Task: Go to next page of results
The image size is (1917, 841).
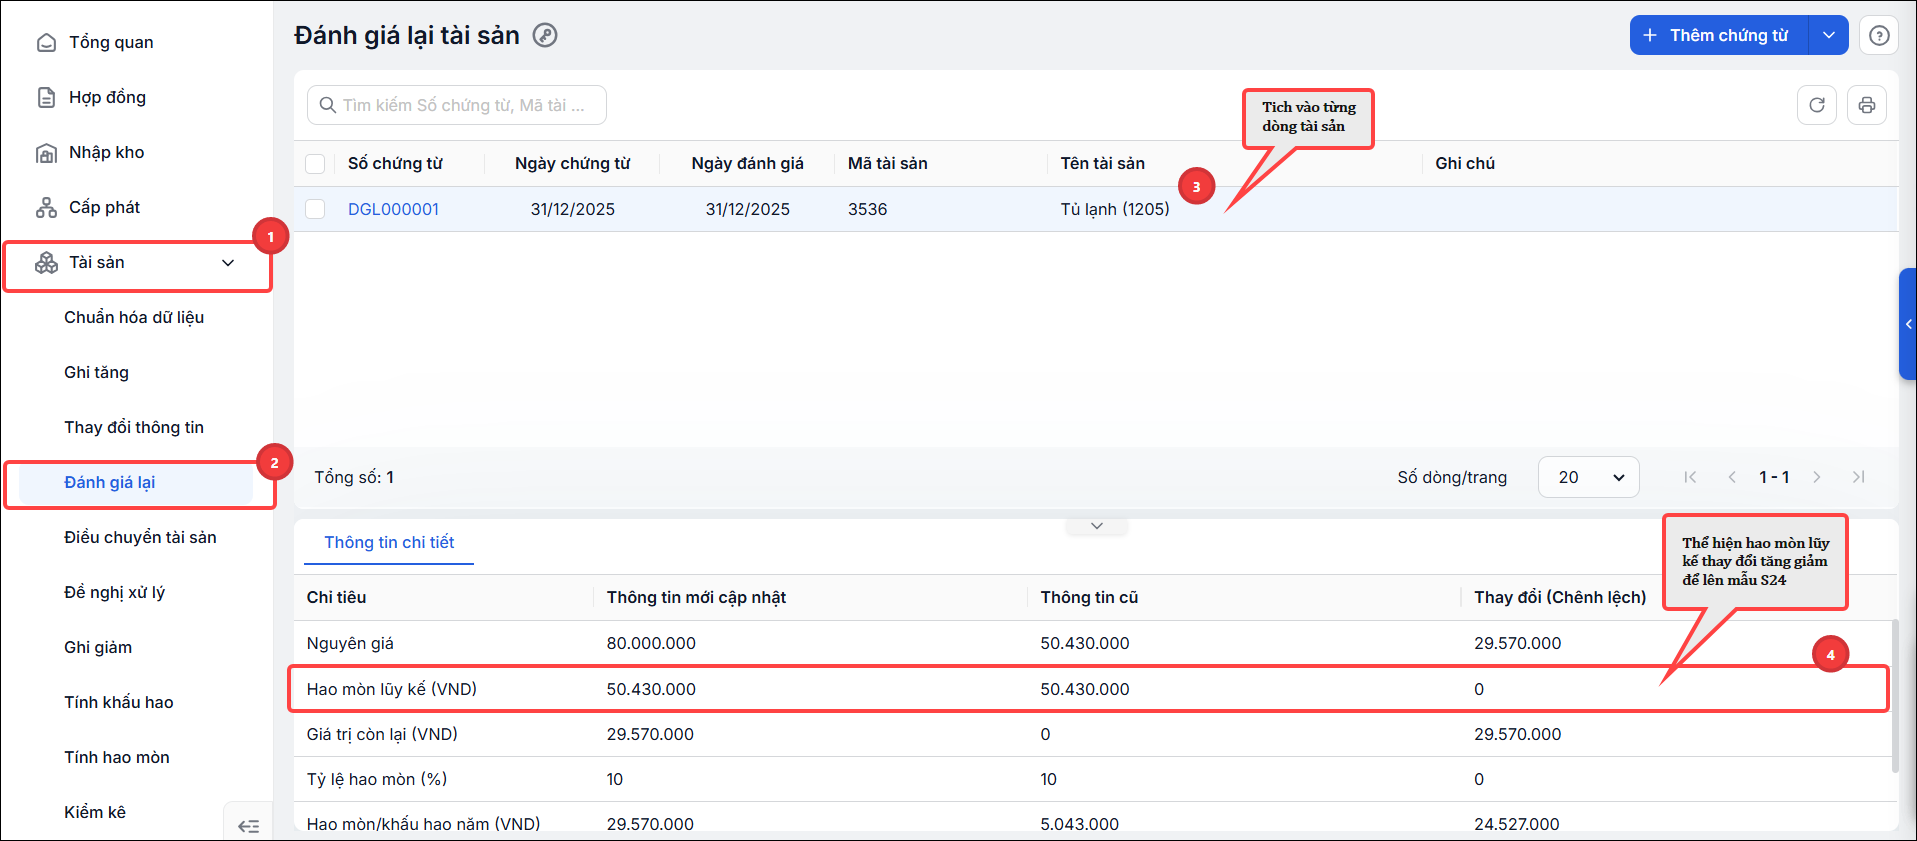Action: pyautogui.click(x=1817, y=477)
